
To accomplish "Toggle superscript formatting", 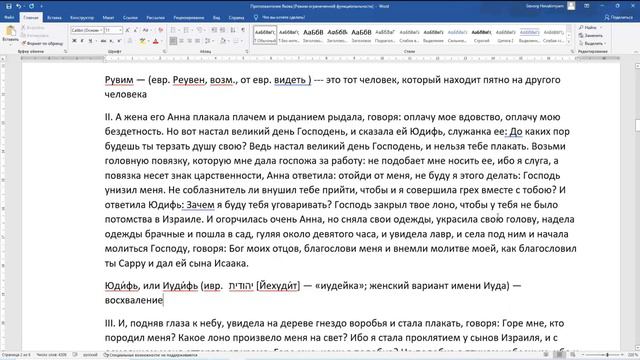I will tap(119, 41).
